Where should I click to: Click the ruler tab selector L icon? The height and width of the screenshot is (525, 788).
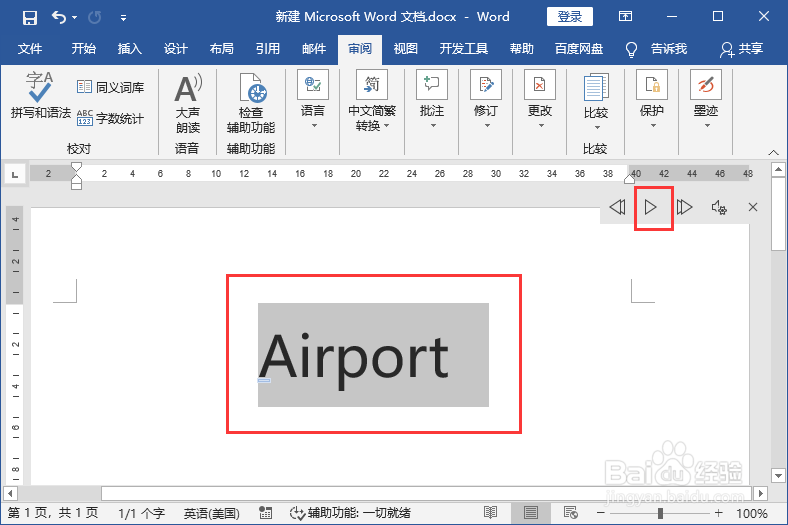[x=15, y=175]
